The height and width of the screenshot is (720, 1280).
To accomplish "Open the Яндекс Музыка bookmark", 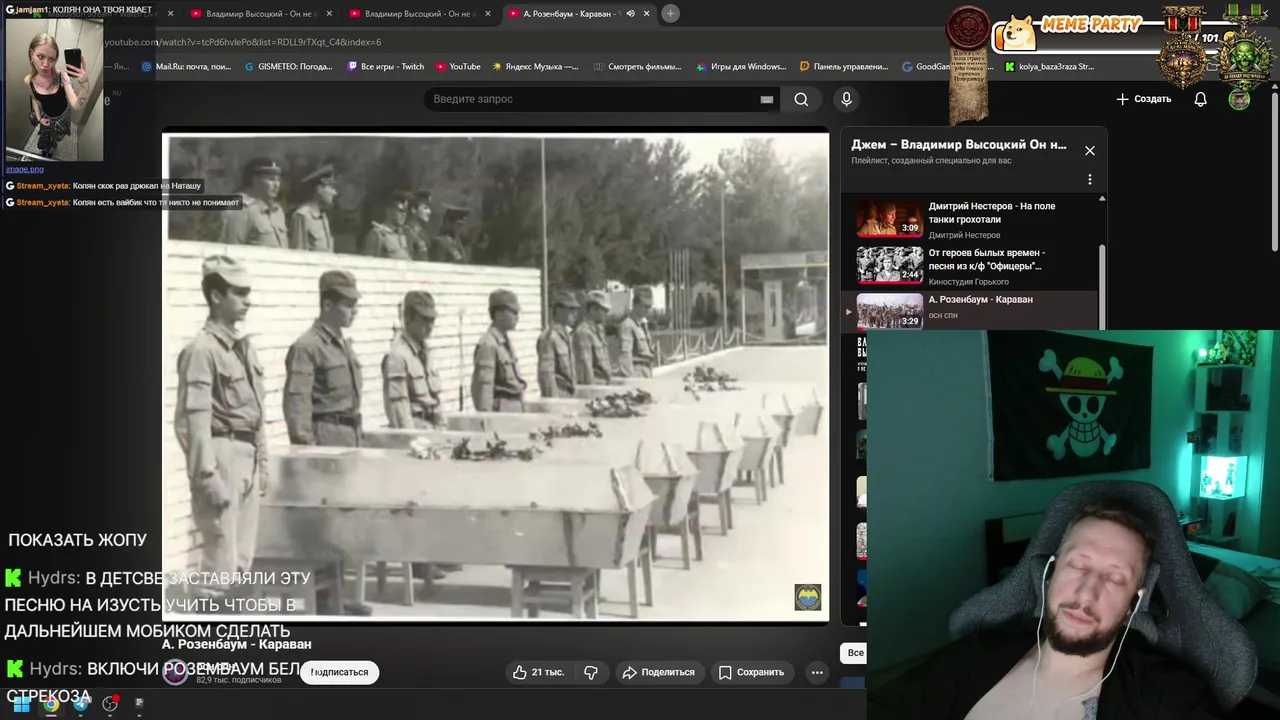I will (535, 67).
